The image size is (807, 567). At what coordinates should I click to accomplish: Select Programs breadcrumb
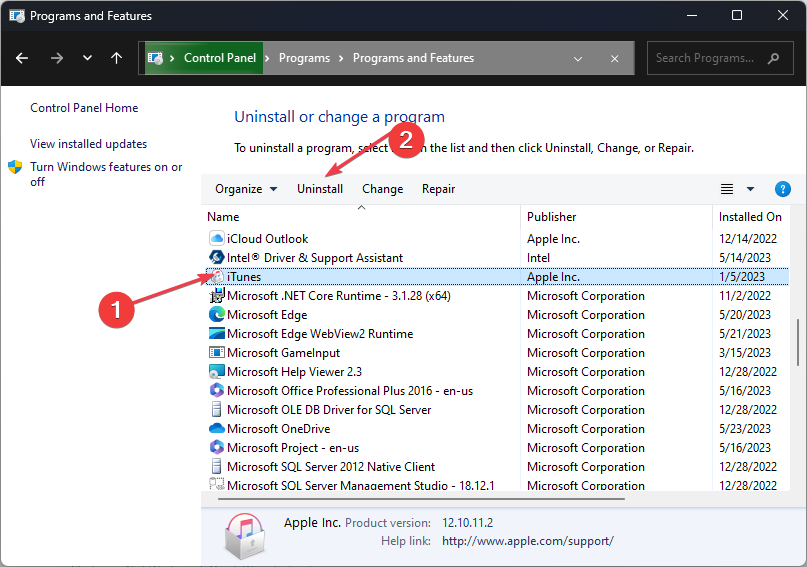tap(304, 58)
